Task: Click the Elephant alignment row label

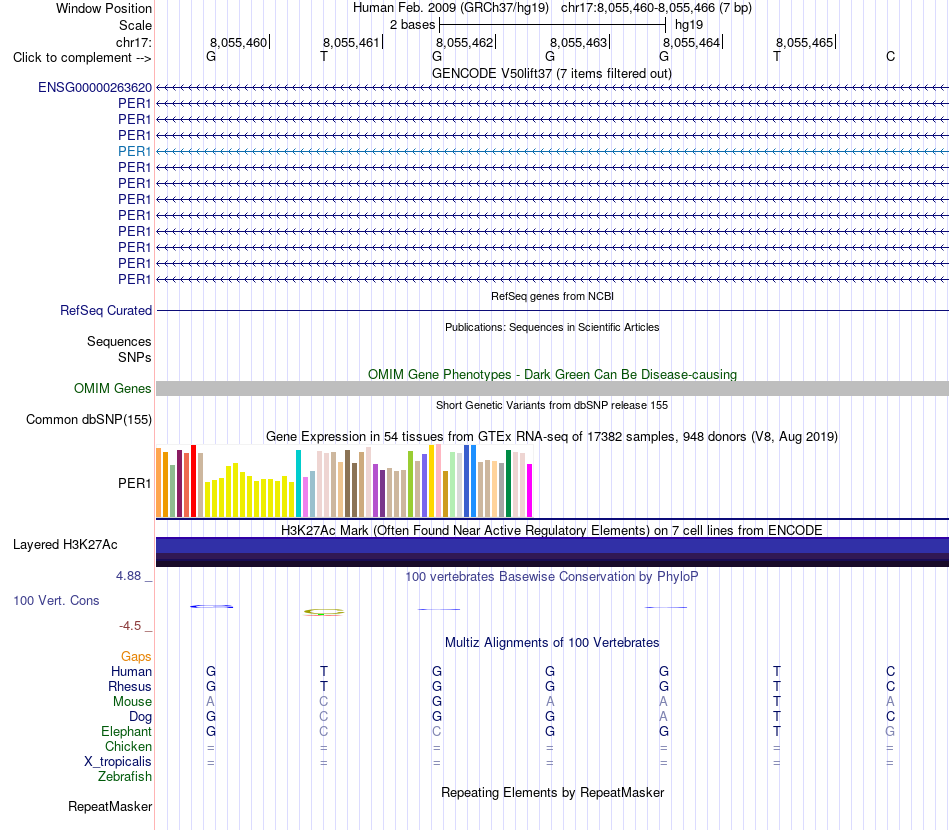Action: tap(126, 731)
